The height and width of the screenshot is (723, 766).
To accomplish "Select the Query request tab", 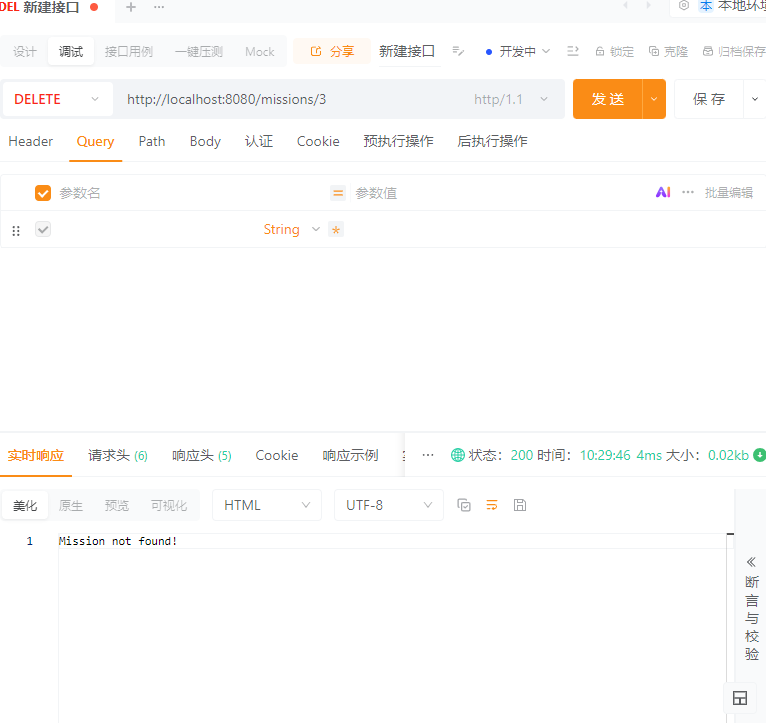I will tap(95, 142).
